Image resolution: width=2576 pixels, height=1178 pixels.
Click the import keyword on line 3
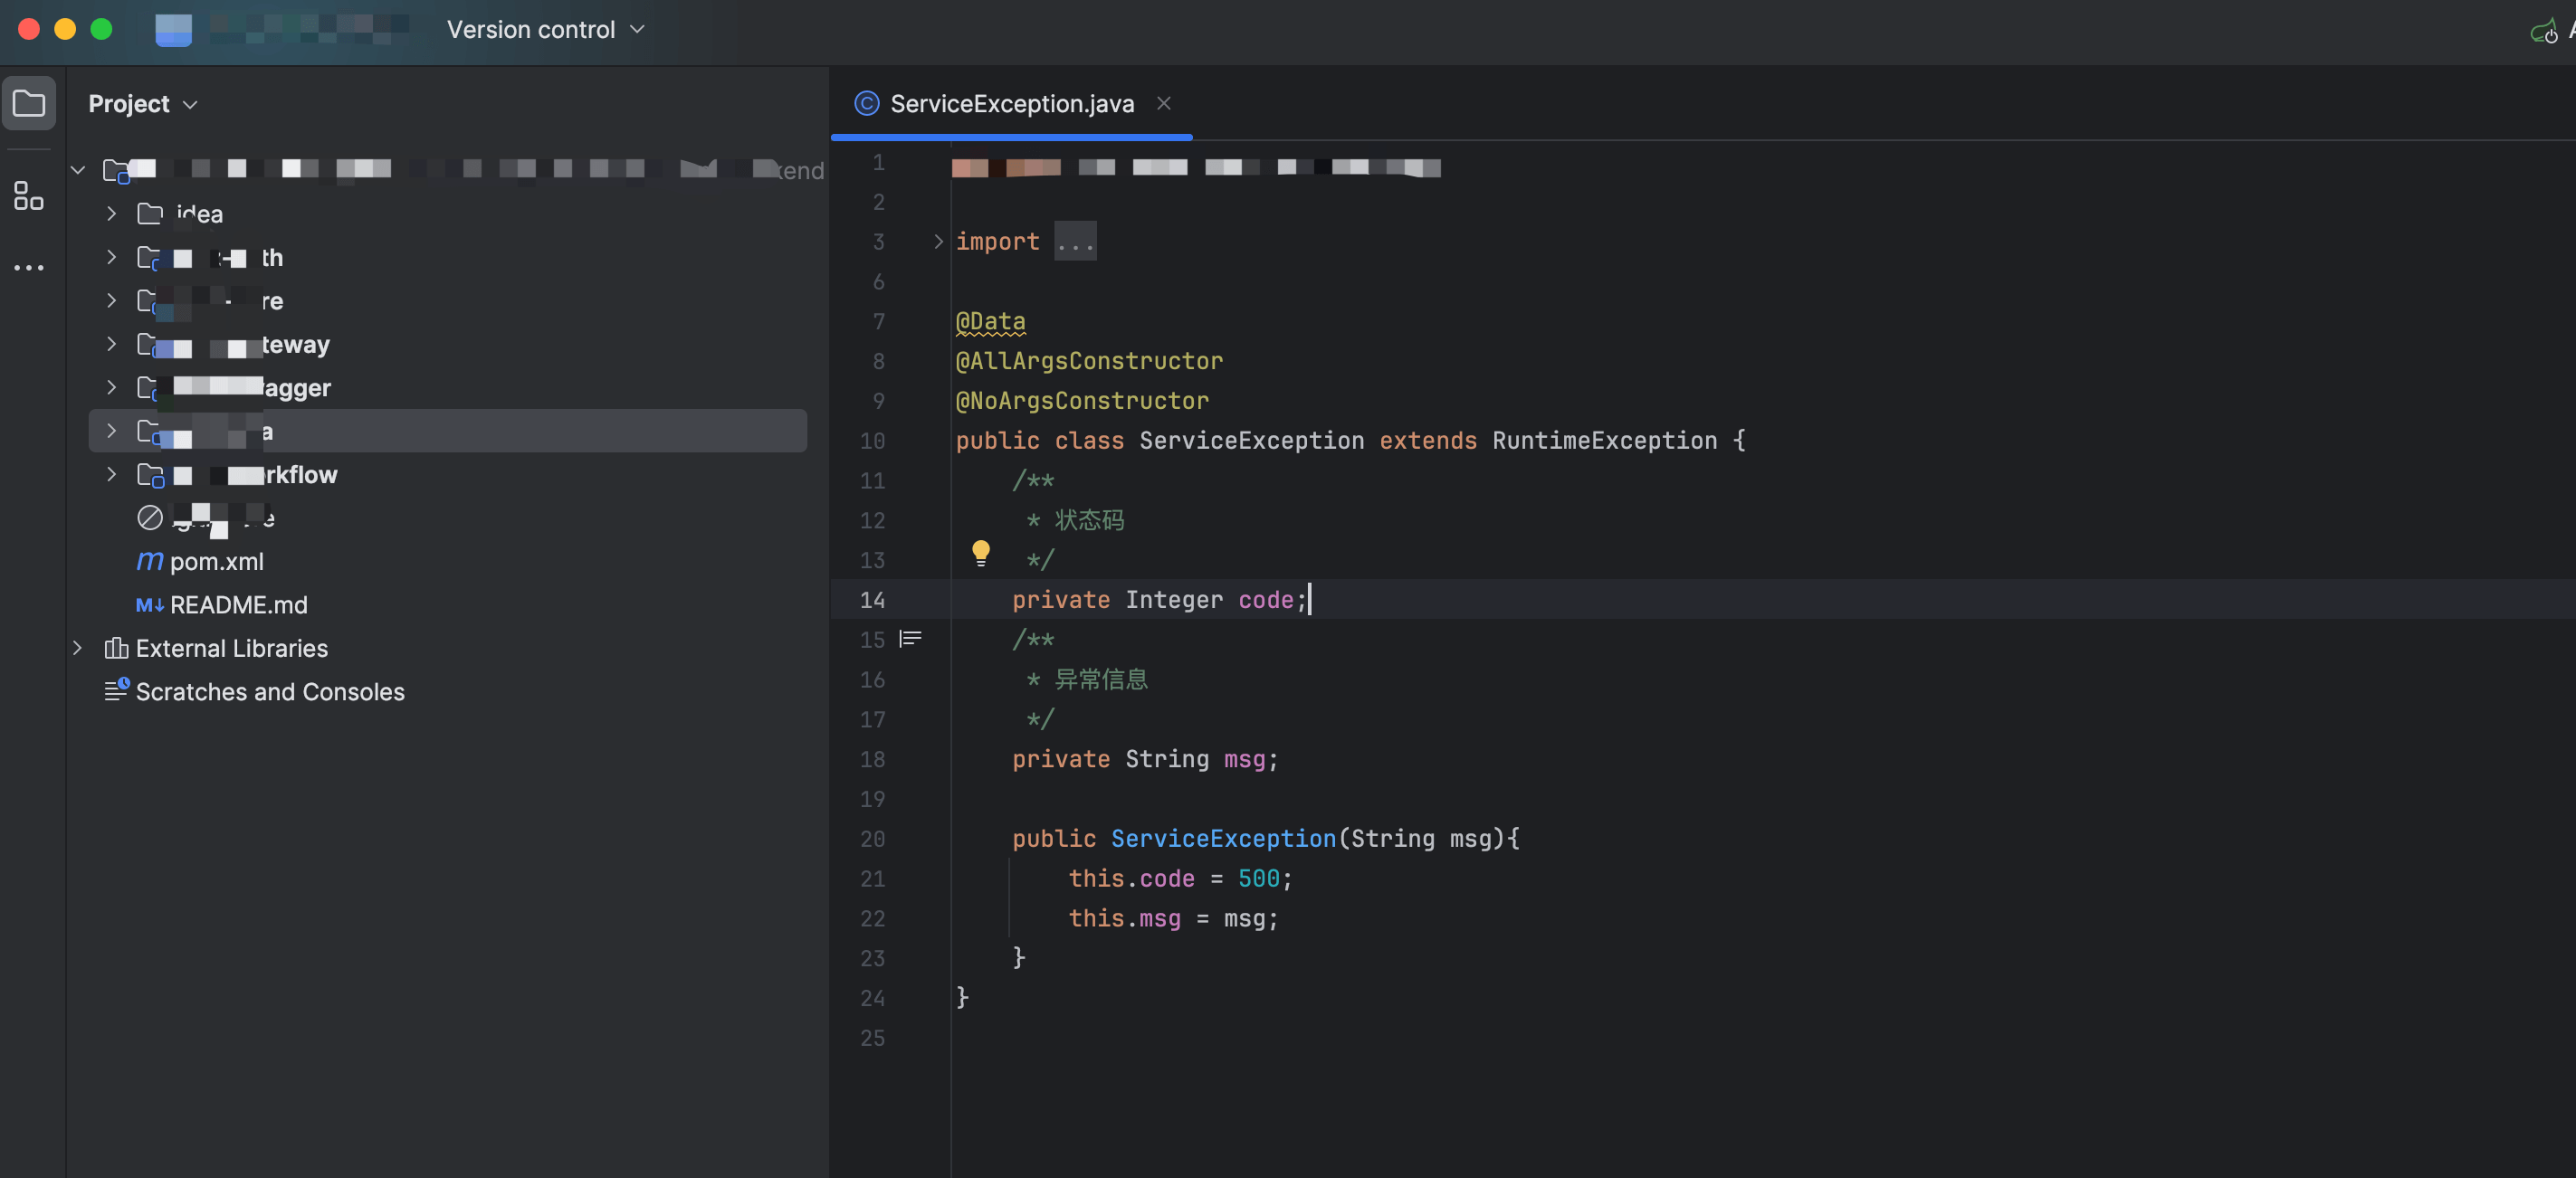(997, 241)
